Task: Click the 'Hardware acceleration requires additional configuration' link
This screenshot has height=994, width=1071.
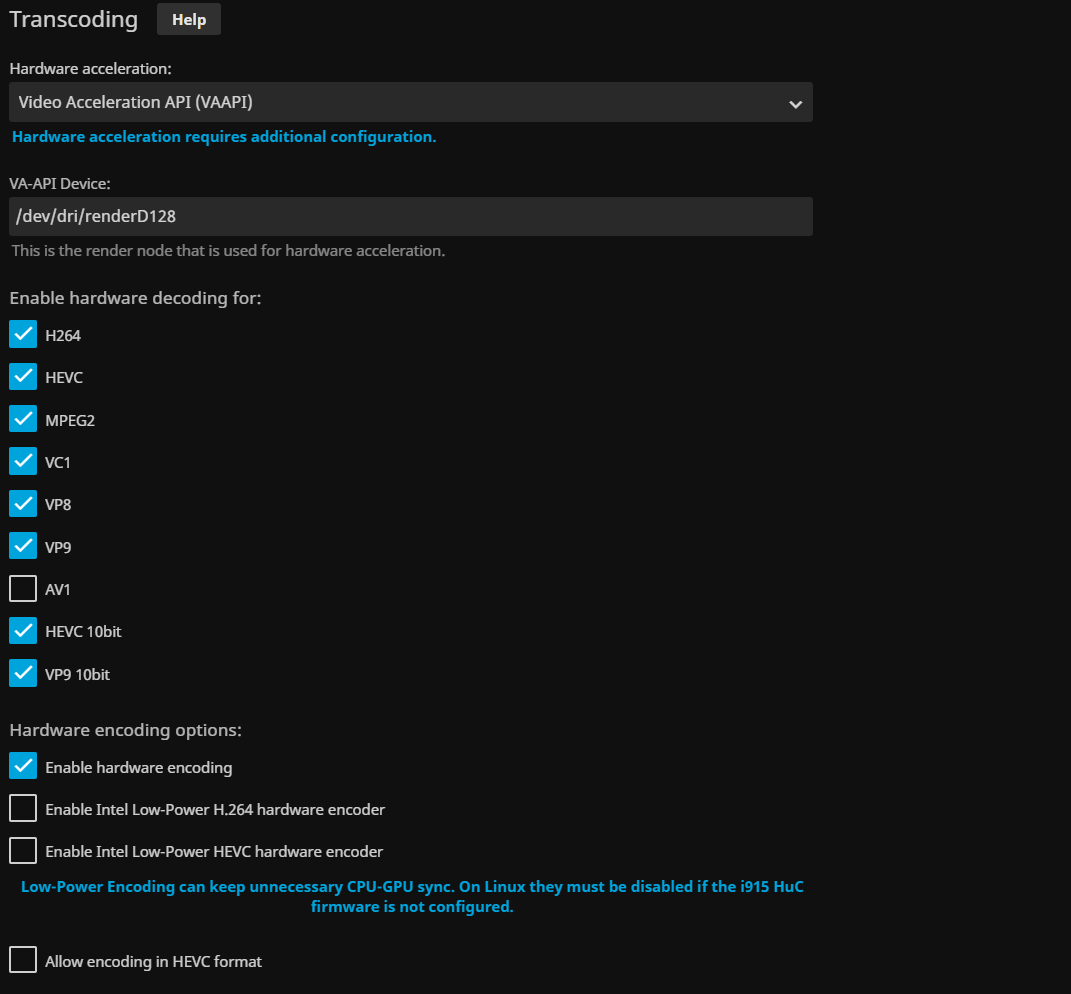Action: point(224,137)
